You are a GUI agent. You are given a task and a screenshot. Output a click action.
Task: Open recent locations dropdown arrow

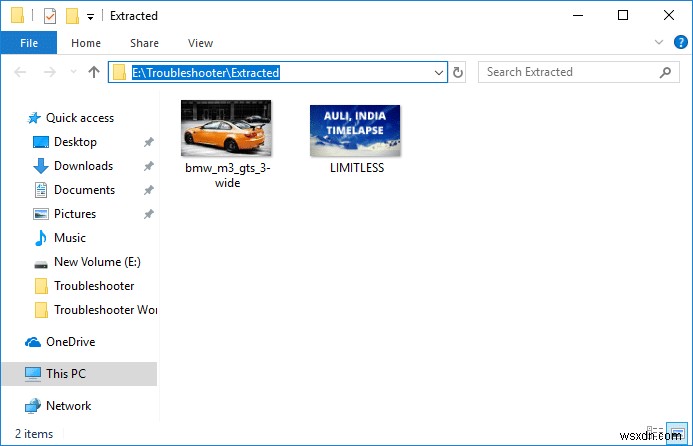(73, 72)
